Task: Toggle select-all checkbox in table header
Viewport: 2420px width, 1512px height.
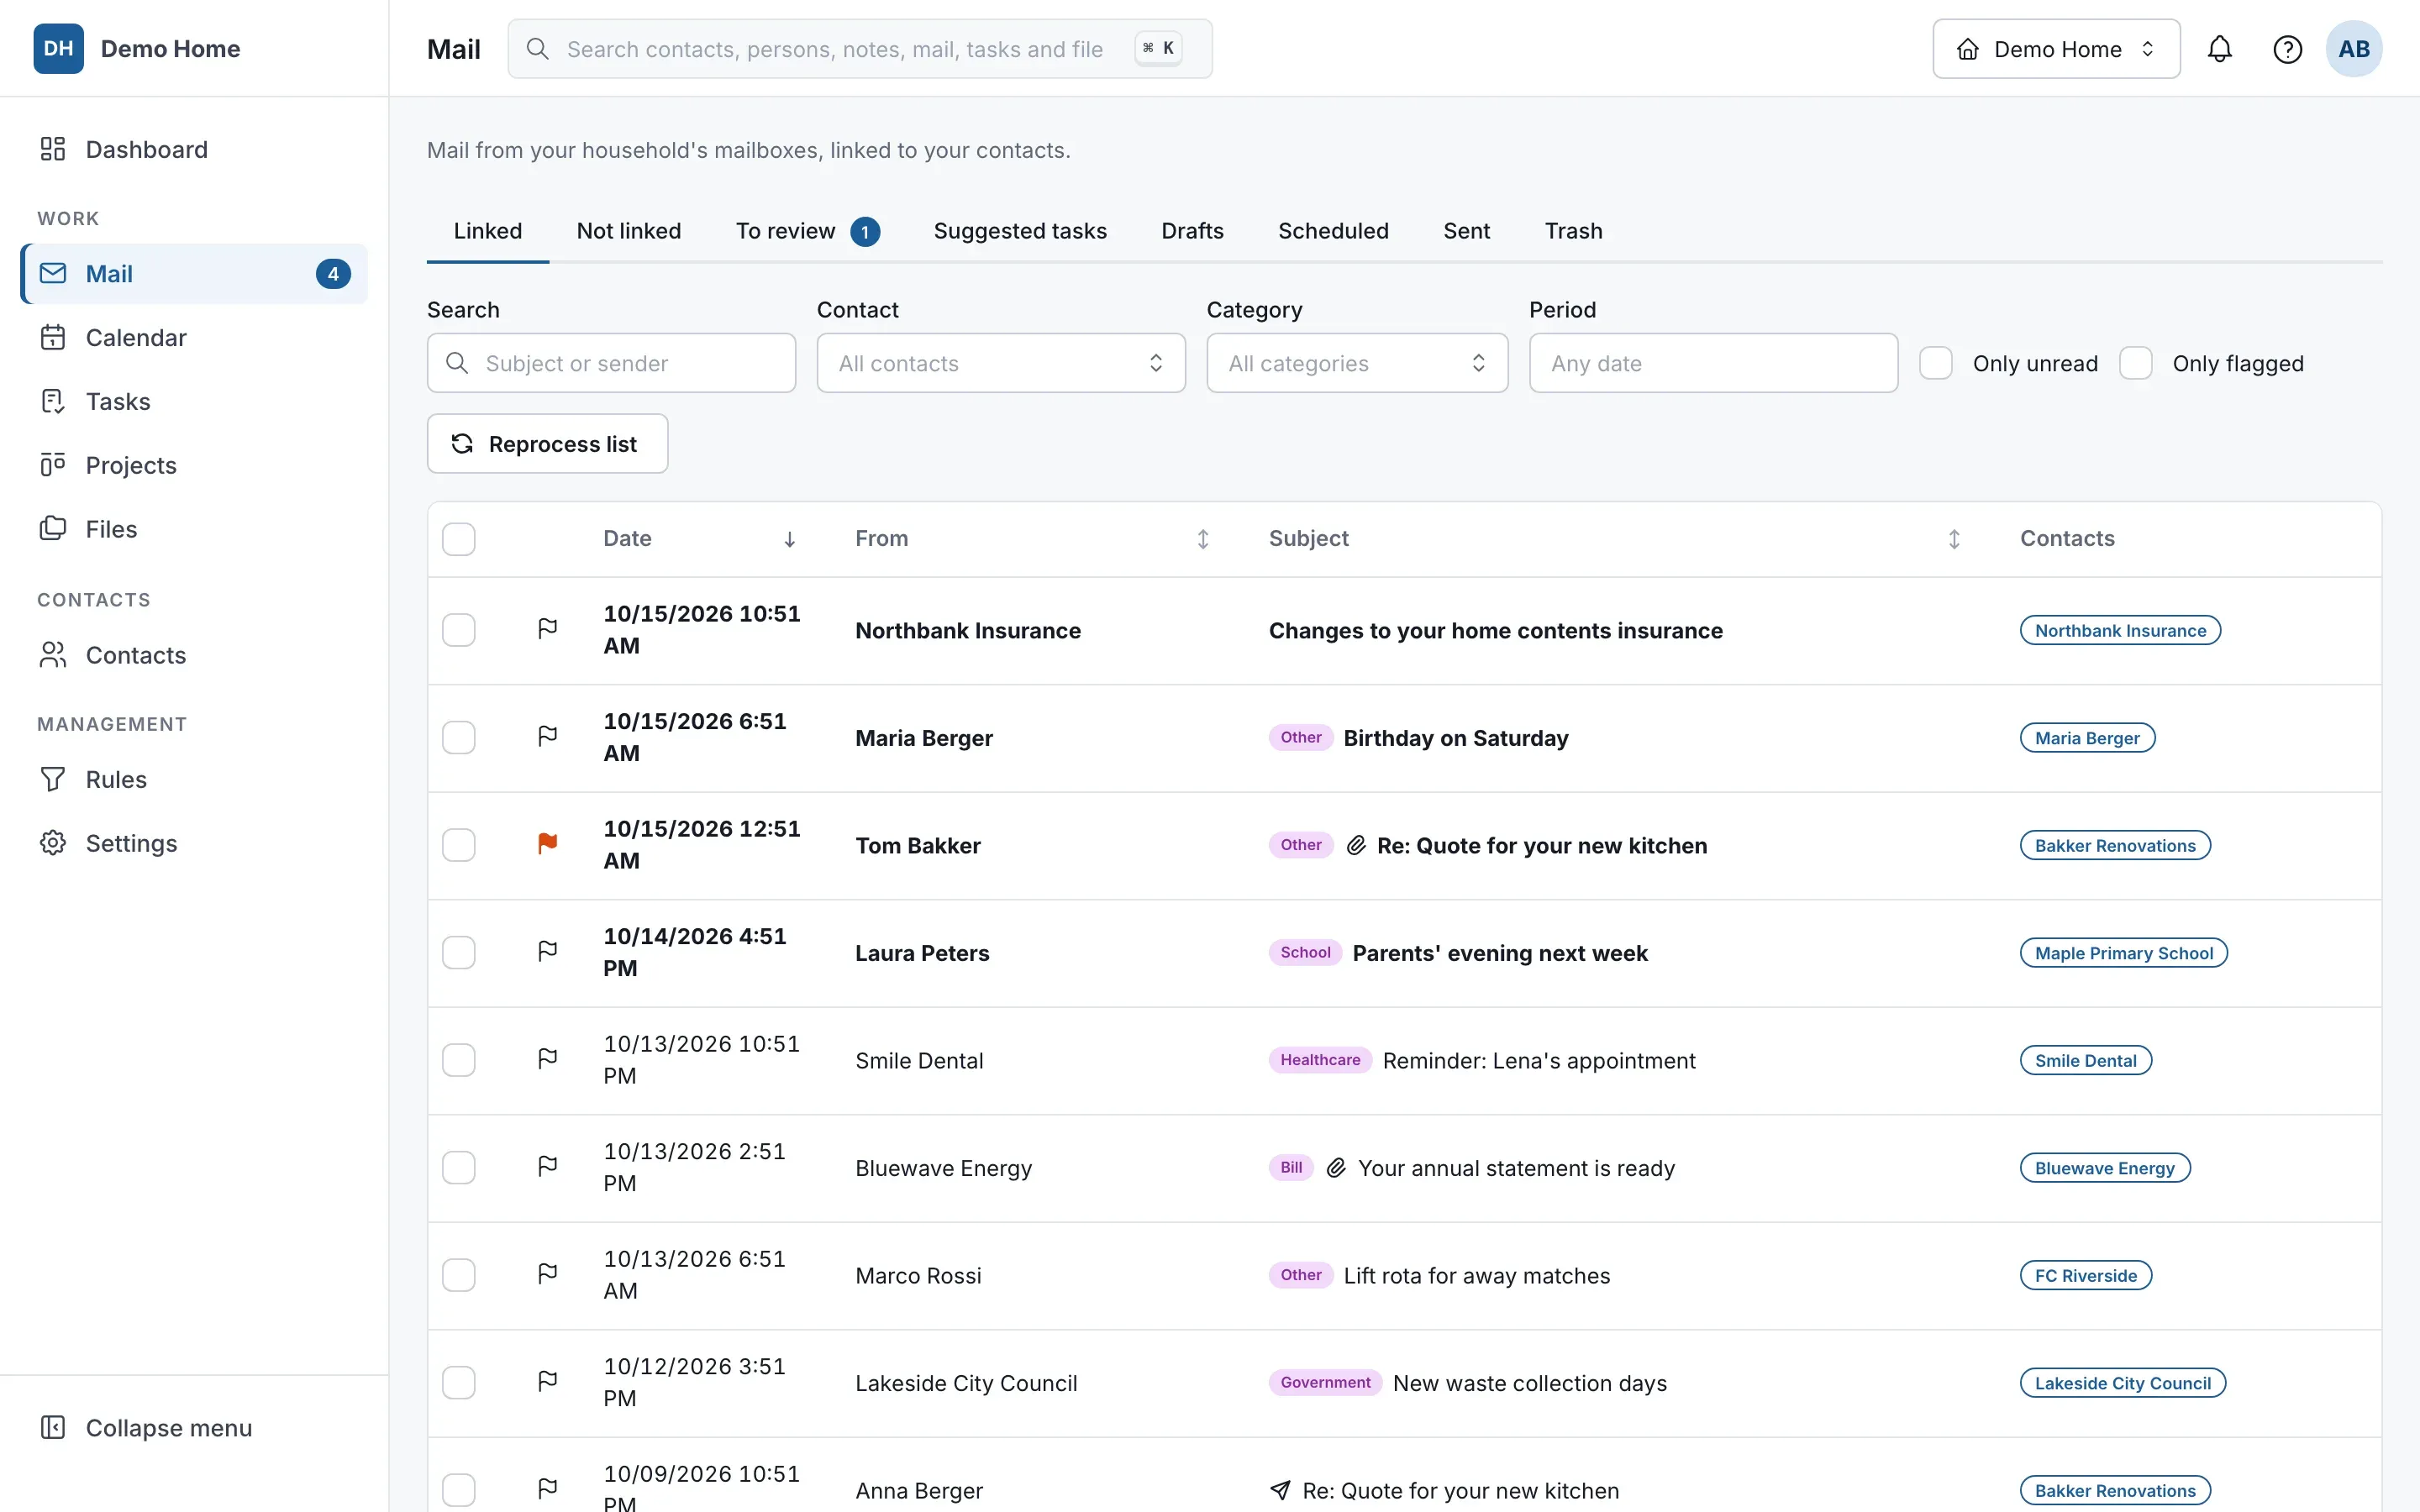Action: (x=458, y=539)
